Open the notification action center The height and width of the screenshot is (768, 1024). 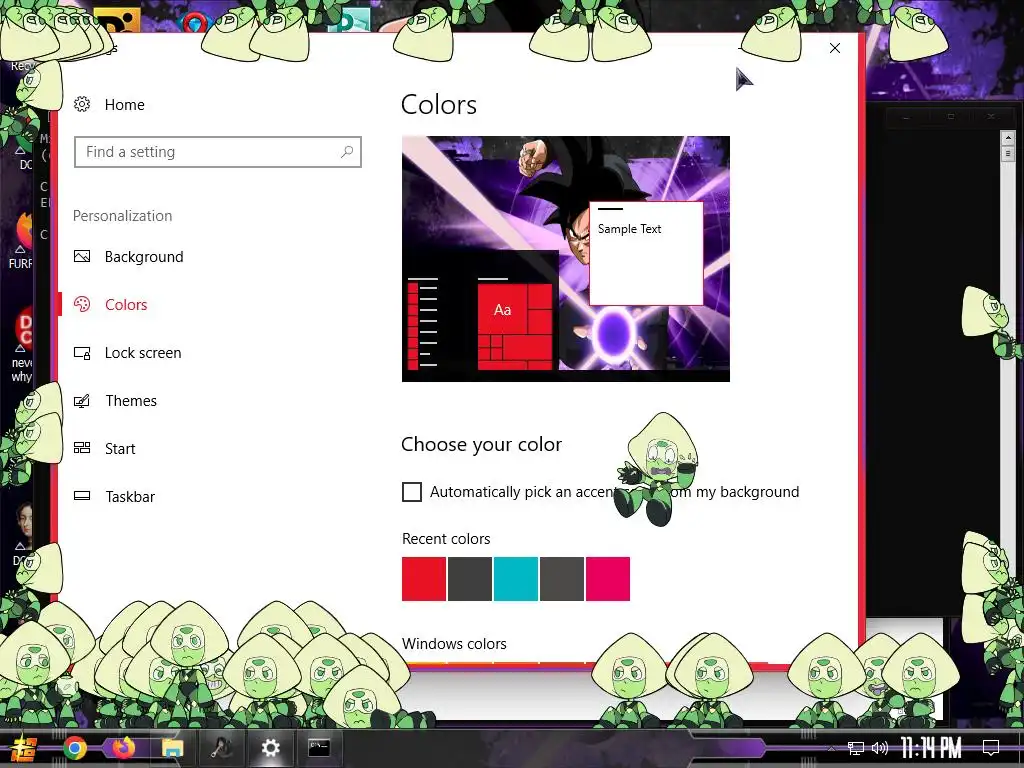tap(991, 748)
